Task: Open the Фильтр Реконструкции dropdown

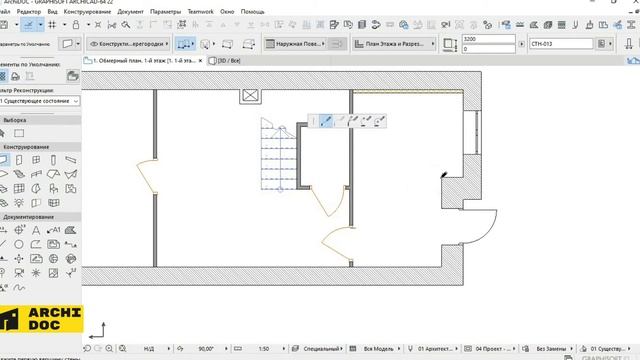Action: tap(40, 101)
